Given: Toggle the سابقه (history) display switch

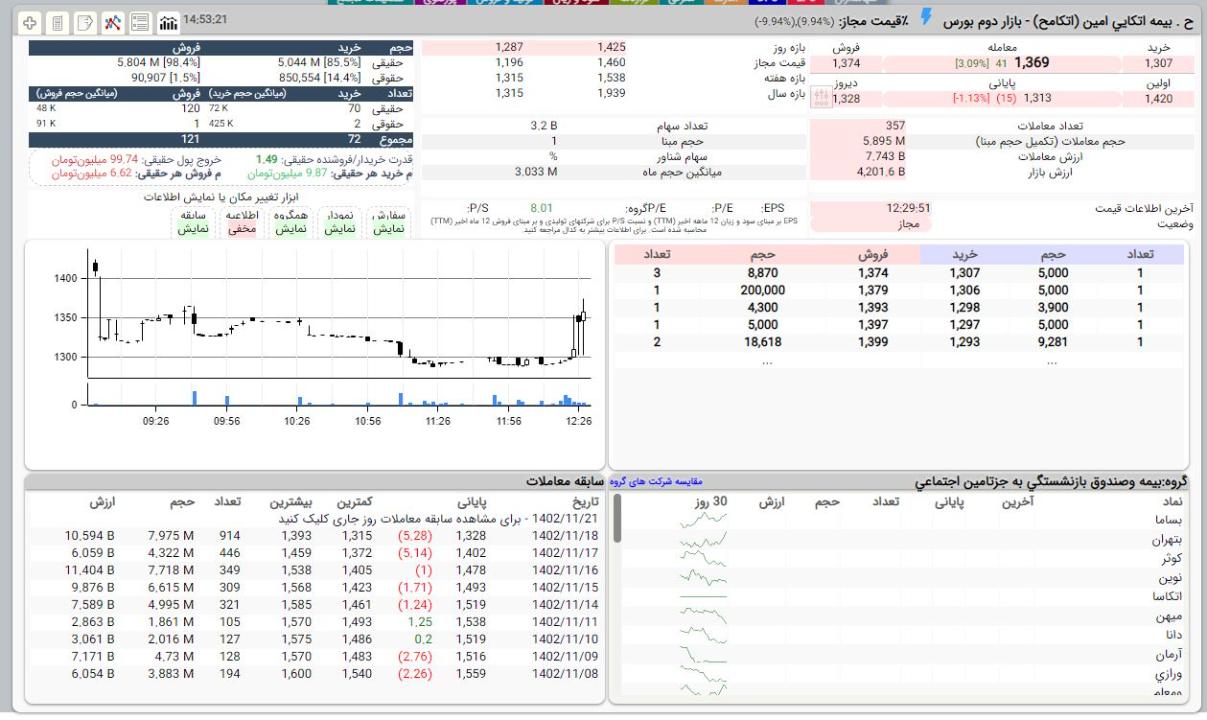Looking at the screenshot, I should point(194,222).
